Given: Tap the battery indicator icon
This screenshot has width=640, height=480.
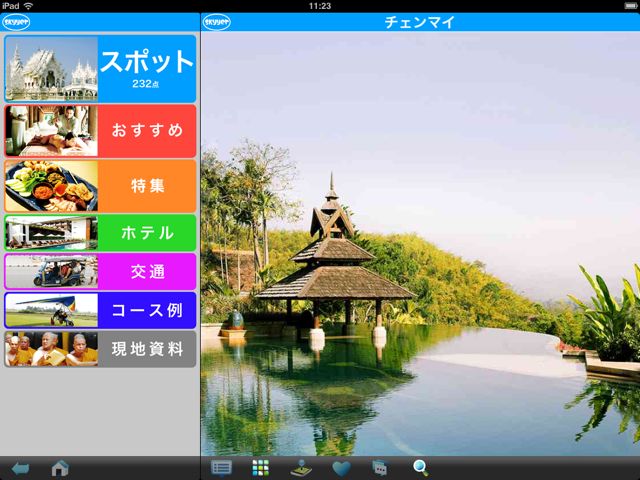Looking at the screenshot, I should [x=631, y=6].
